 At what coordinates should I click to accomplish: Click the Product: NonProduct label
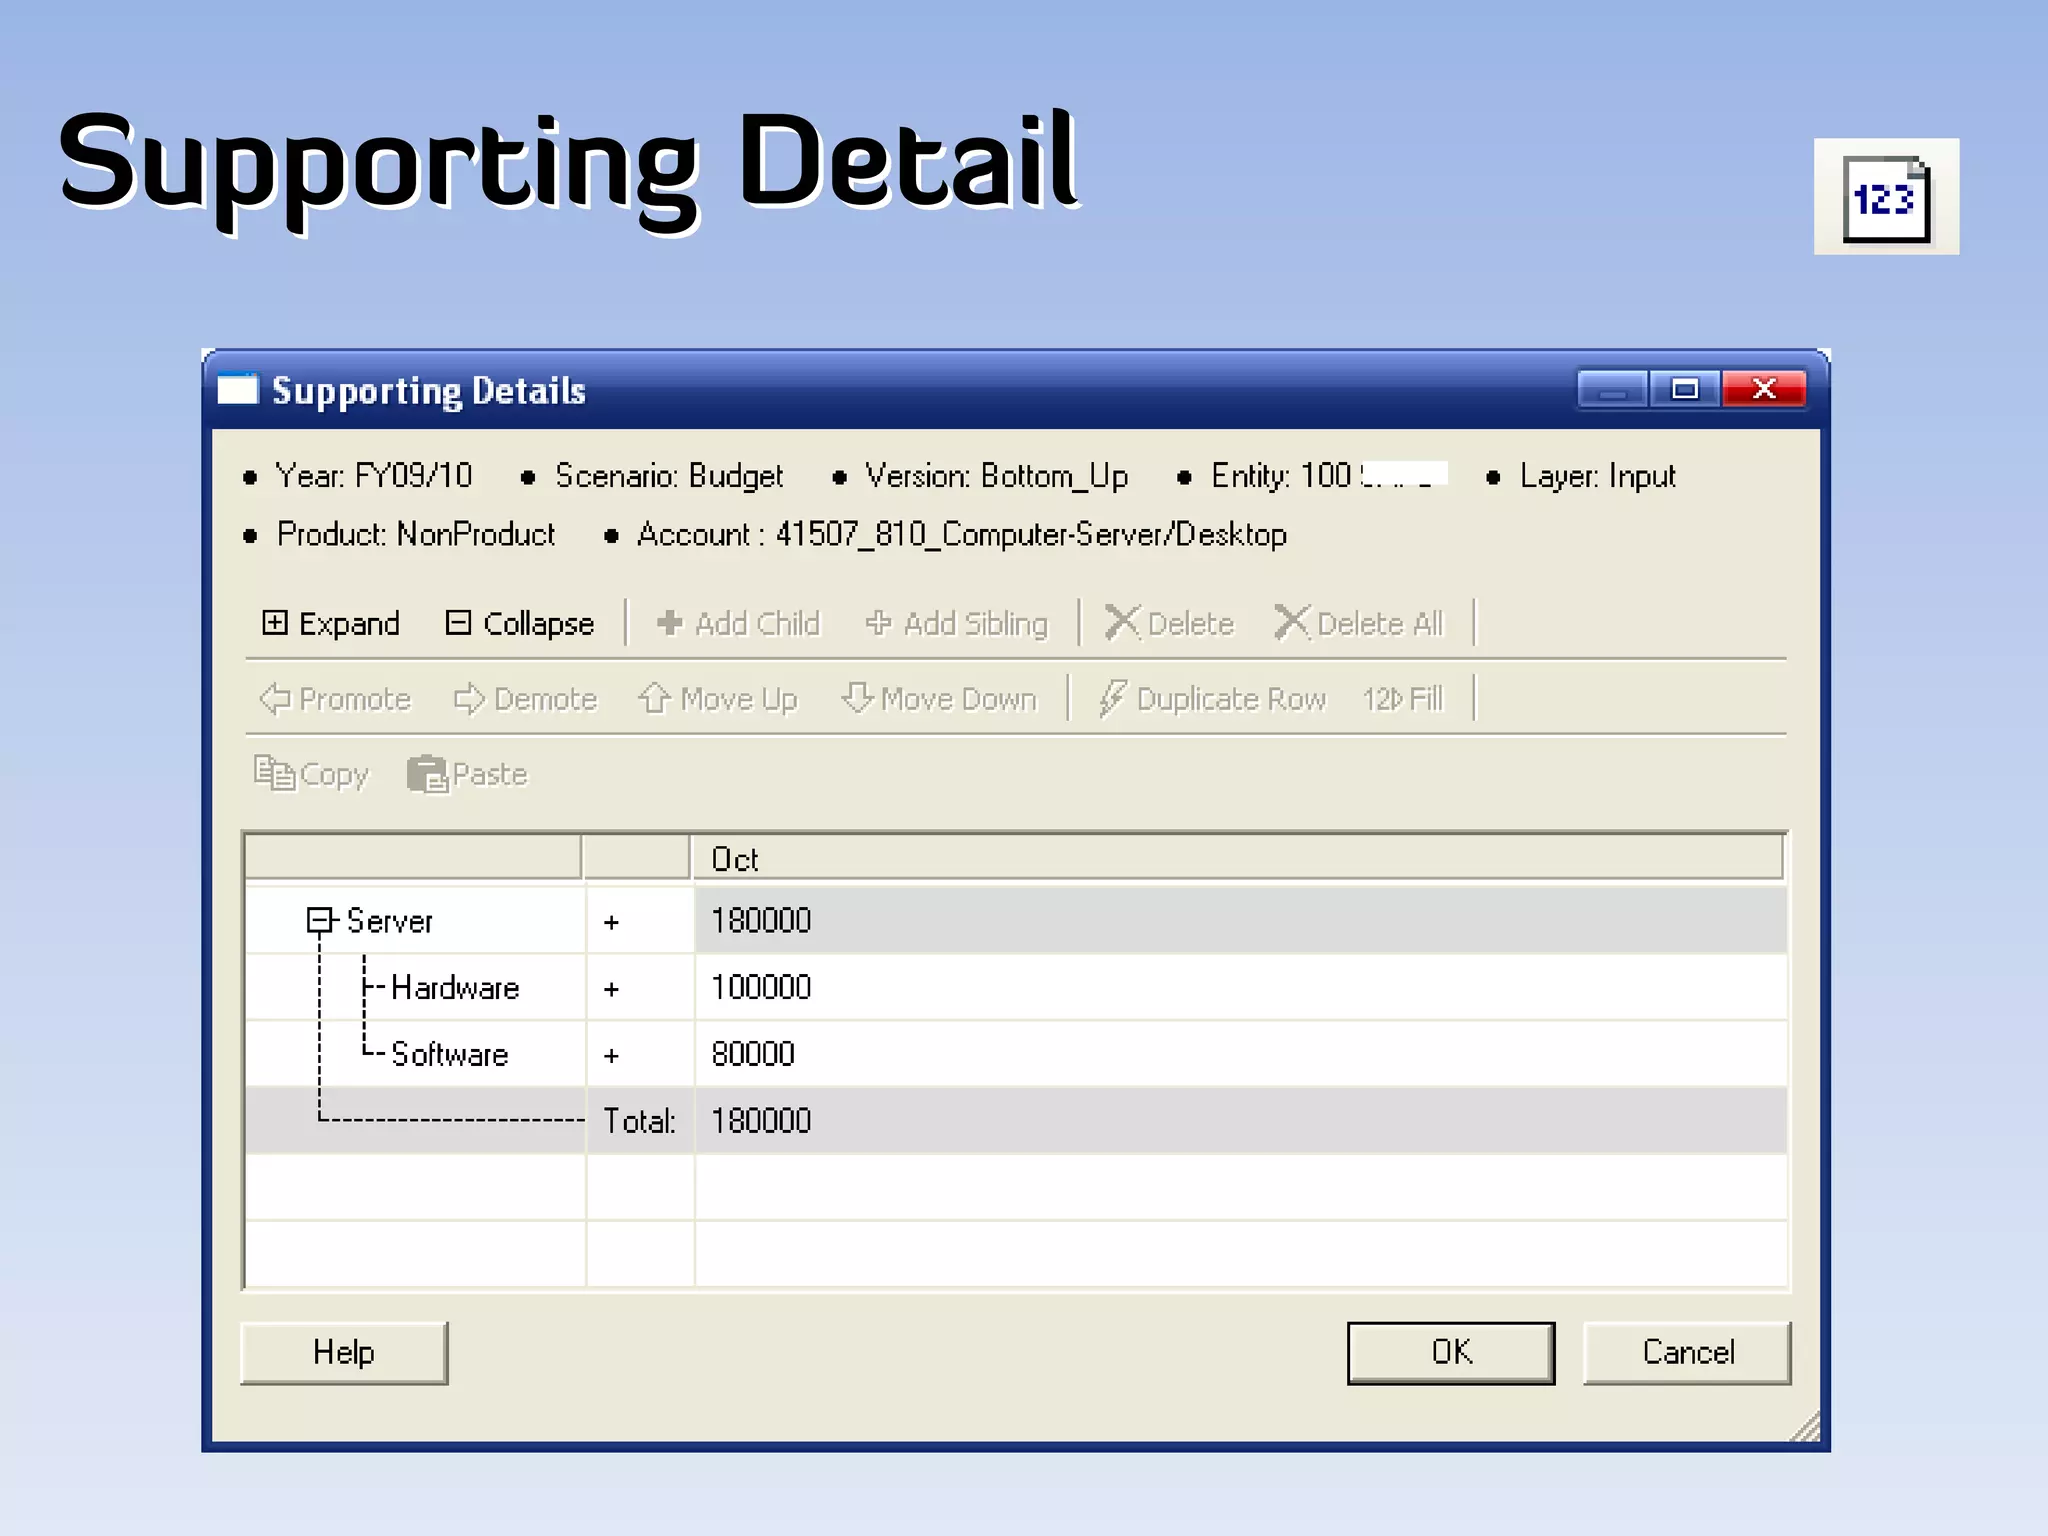click(x=416, y=535)
